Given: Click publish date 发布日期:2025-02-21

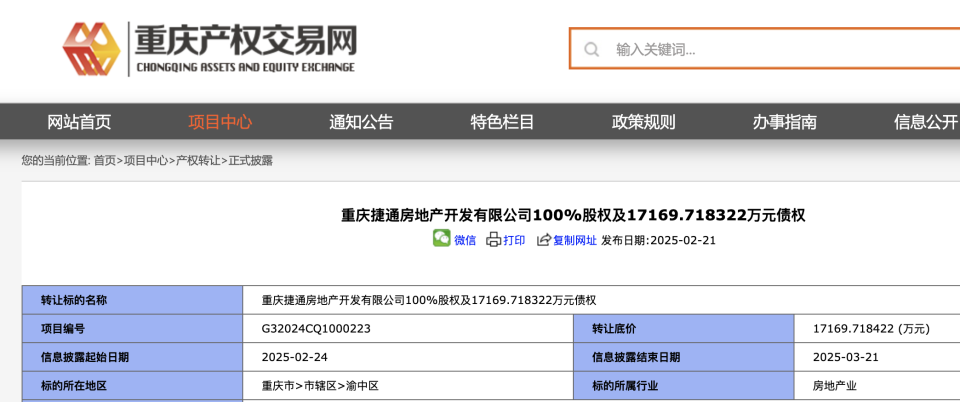Looking at the screenshot, I should [x=659, y=240].
